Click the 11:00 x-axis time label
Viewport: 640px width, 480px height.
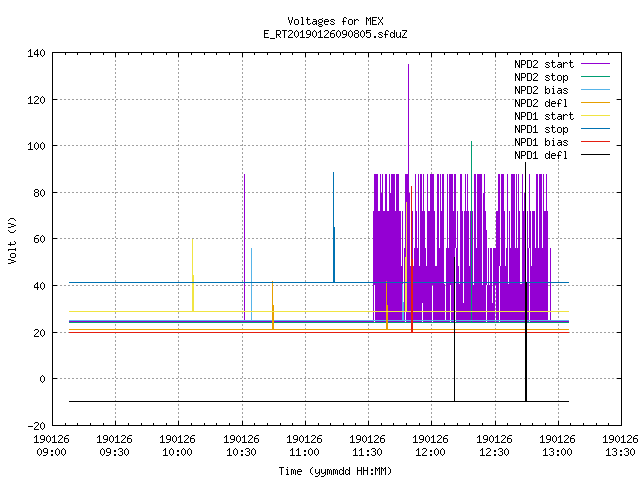pos(304,452)
